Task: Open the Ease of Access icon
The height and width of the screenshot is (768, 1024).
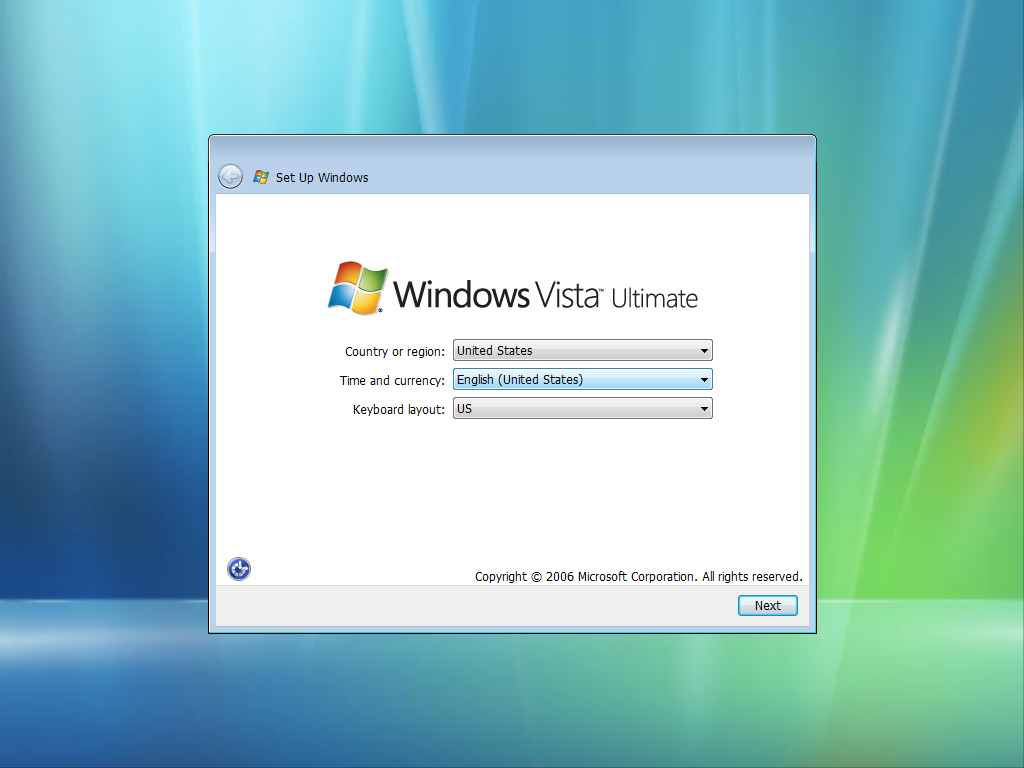Action: pyautogui.click(x=239, y=569)
